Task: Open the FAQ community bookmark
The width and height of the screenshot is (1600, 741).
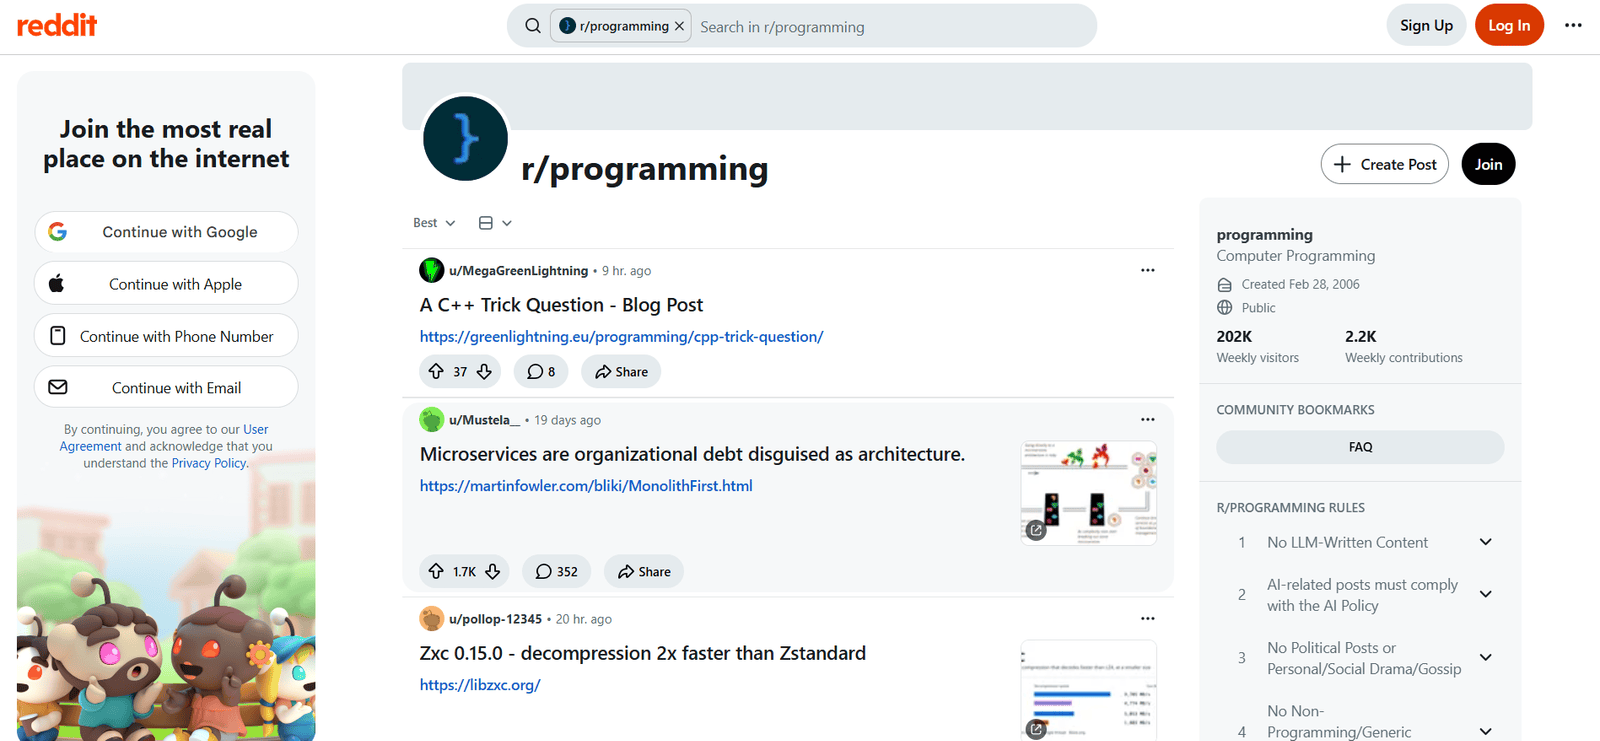Action: coord(1360,447)
